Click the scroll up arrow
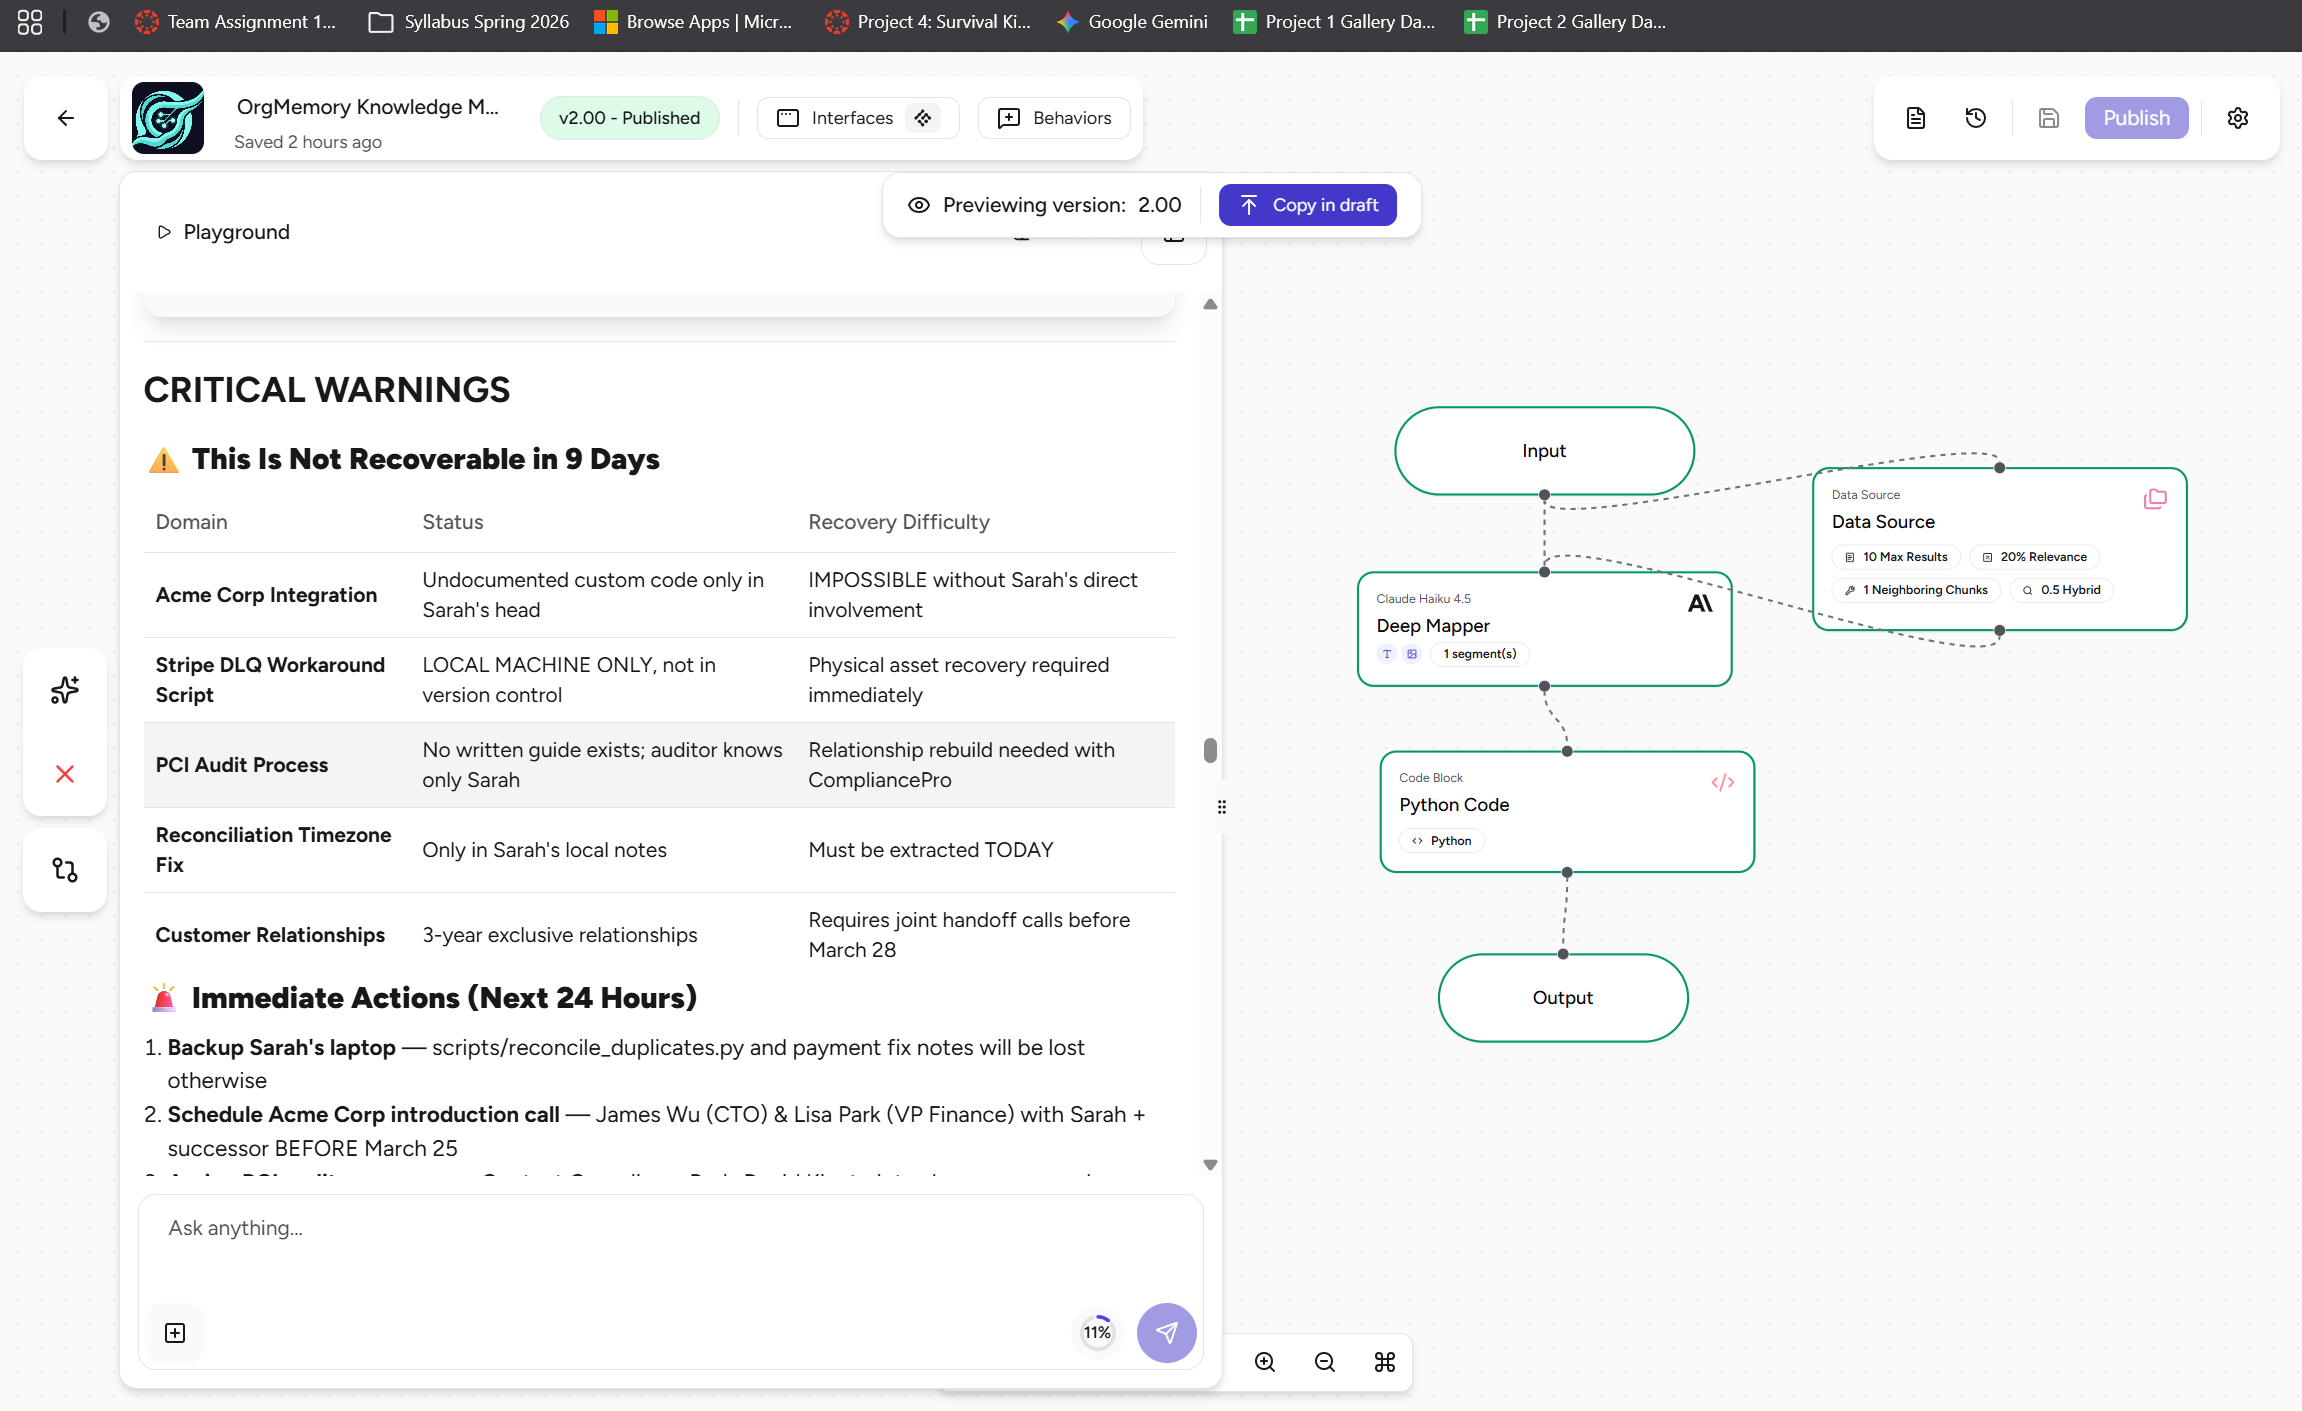The width and height of the screenshot is (2302, 1411). 1210,304
